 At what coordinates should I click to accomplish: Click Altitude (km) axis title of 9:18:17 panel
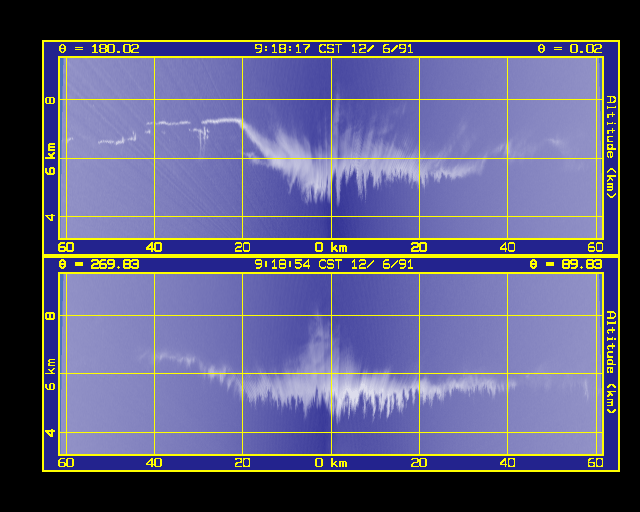coord(610,147)
